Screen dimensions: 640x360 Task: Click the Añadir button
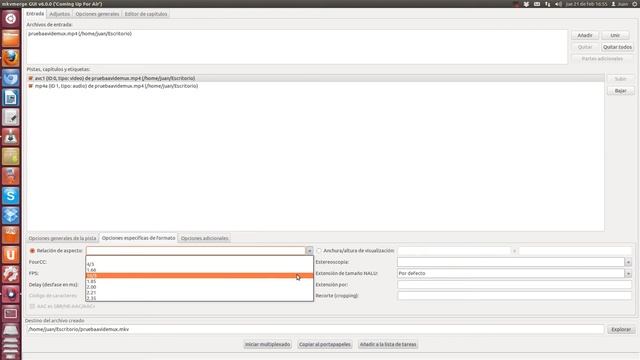click(585, 36)
